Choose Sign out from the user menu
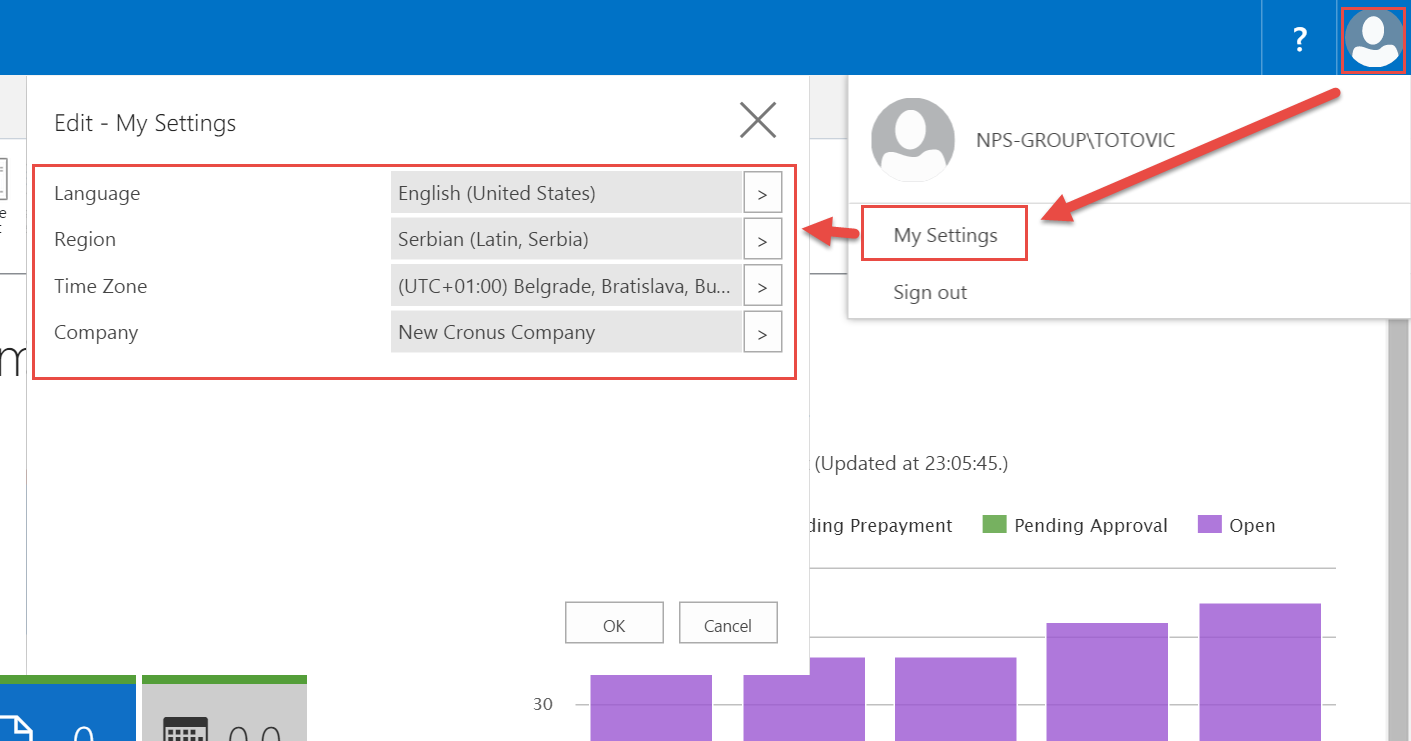Screen dimensions: 1411x741 click(x=930, y=292)
